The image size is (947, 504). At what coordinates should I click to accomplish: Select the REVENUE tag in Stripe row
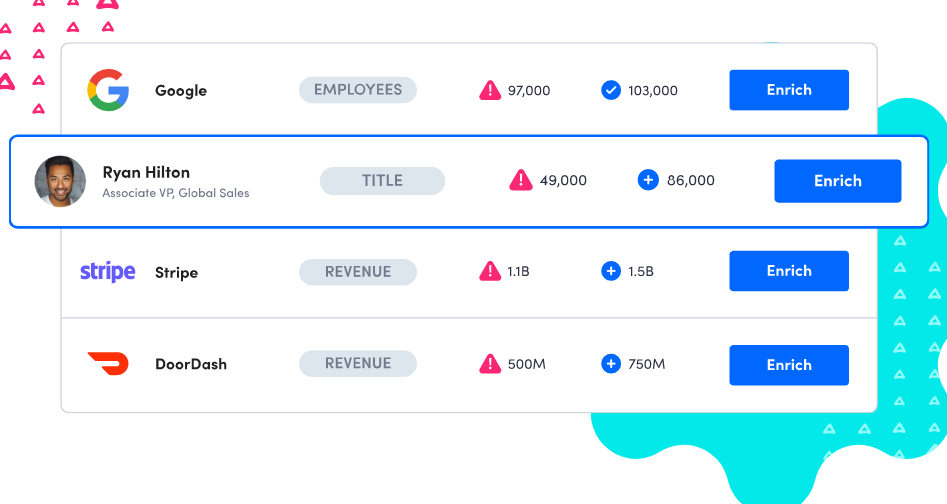[x=358, y=272]
